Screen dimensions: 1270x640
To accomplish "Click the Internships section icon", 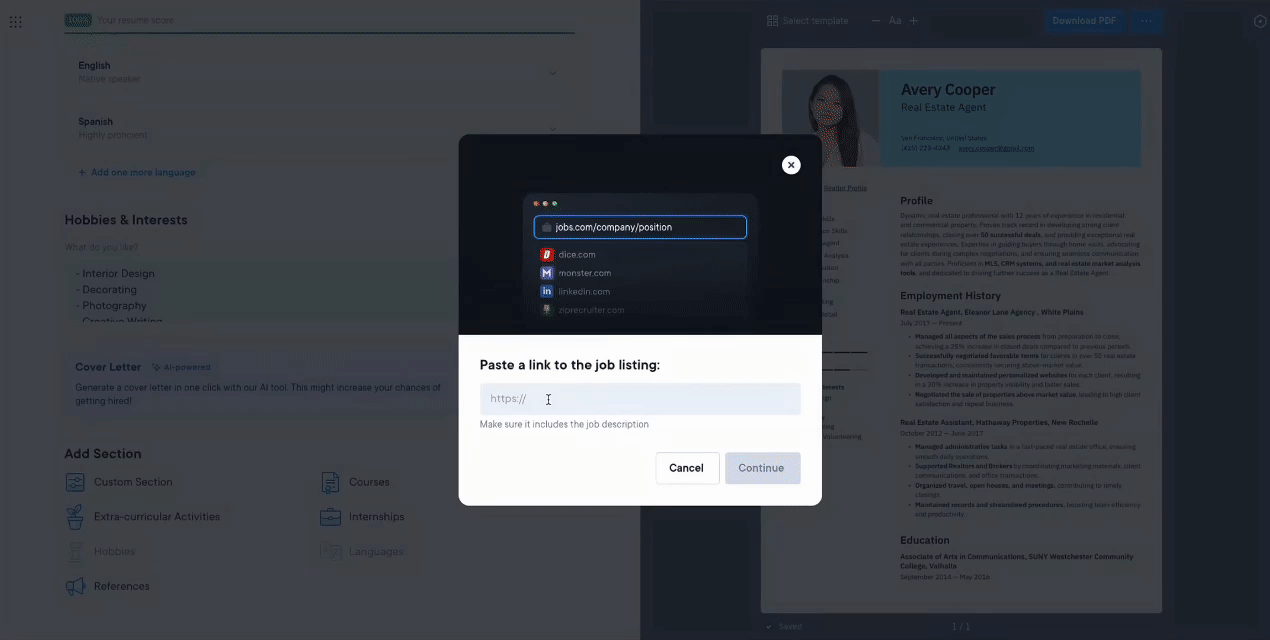I will click(x=331, y=516).
